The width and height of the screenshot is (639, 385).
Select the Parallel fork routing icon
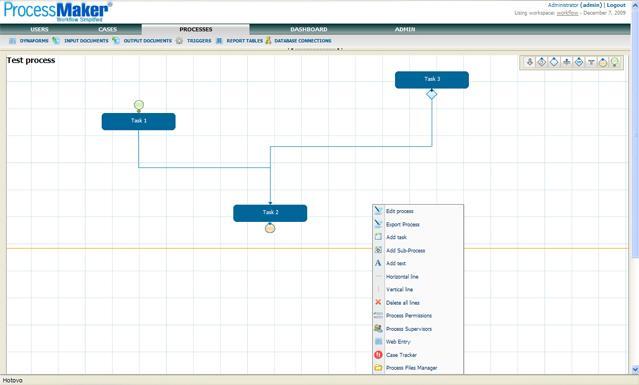click(566, 62)
